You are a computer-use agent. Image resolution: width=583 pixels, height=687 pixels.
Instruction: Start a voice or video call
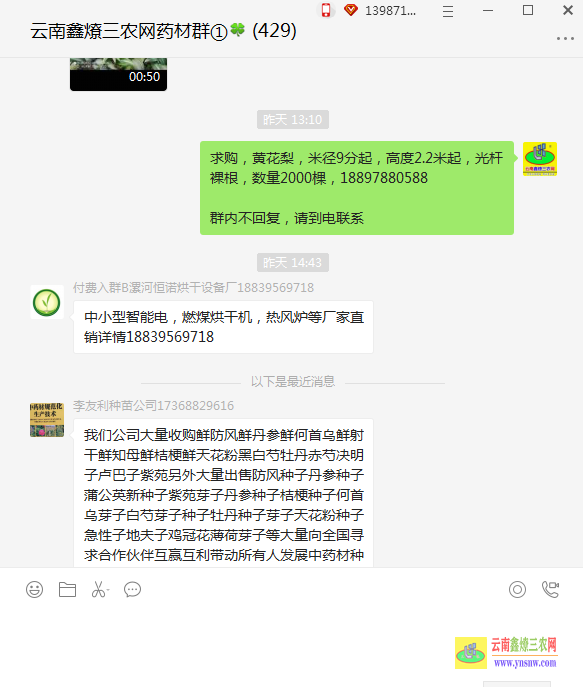(551, 589)
